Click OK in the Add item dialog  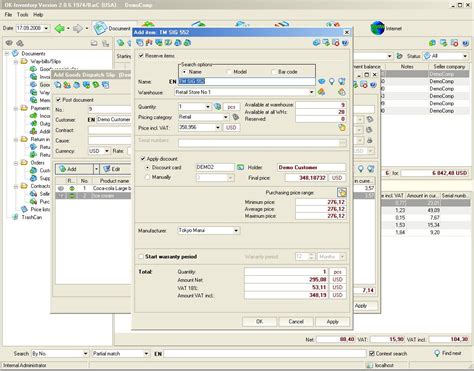(259, 321)
